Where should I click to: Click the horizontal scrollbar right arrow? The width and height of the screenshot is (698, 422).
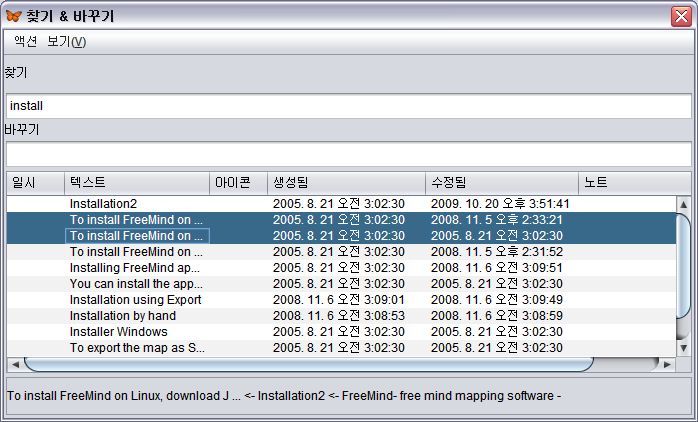pos(667,365)
